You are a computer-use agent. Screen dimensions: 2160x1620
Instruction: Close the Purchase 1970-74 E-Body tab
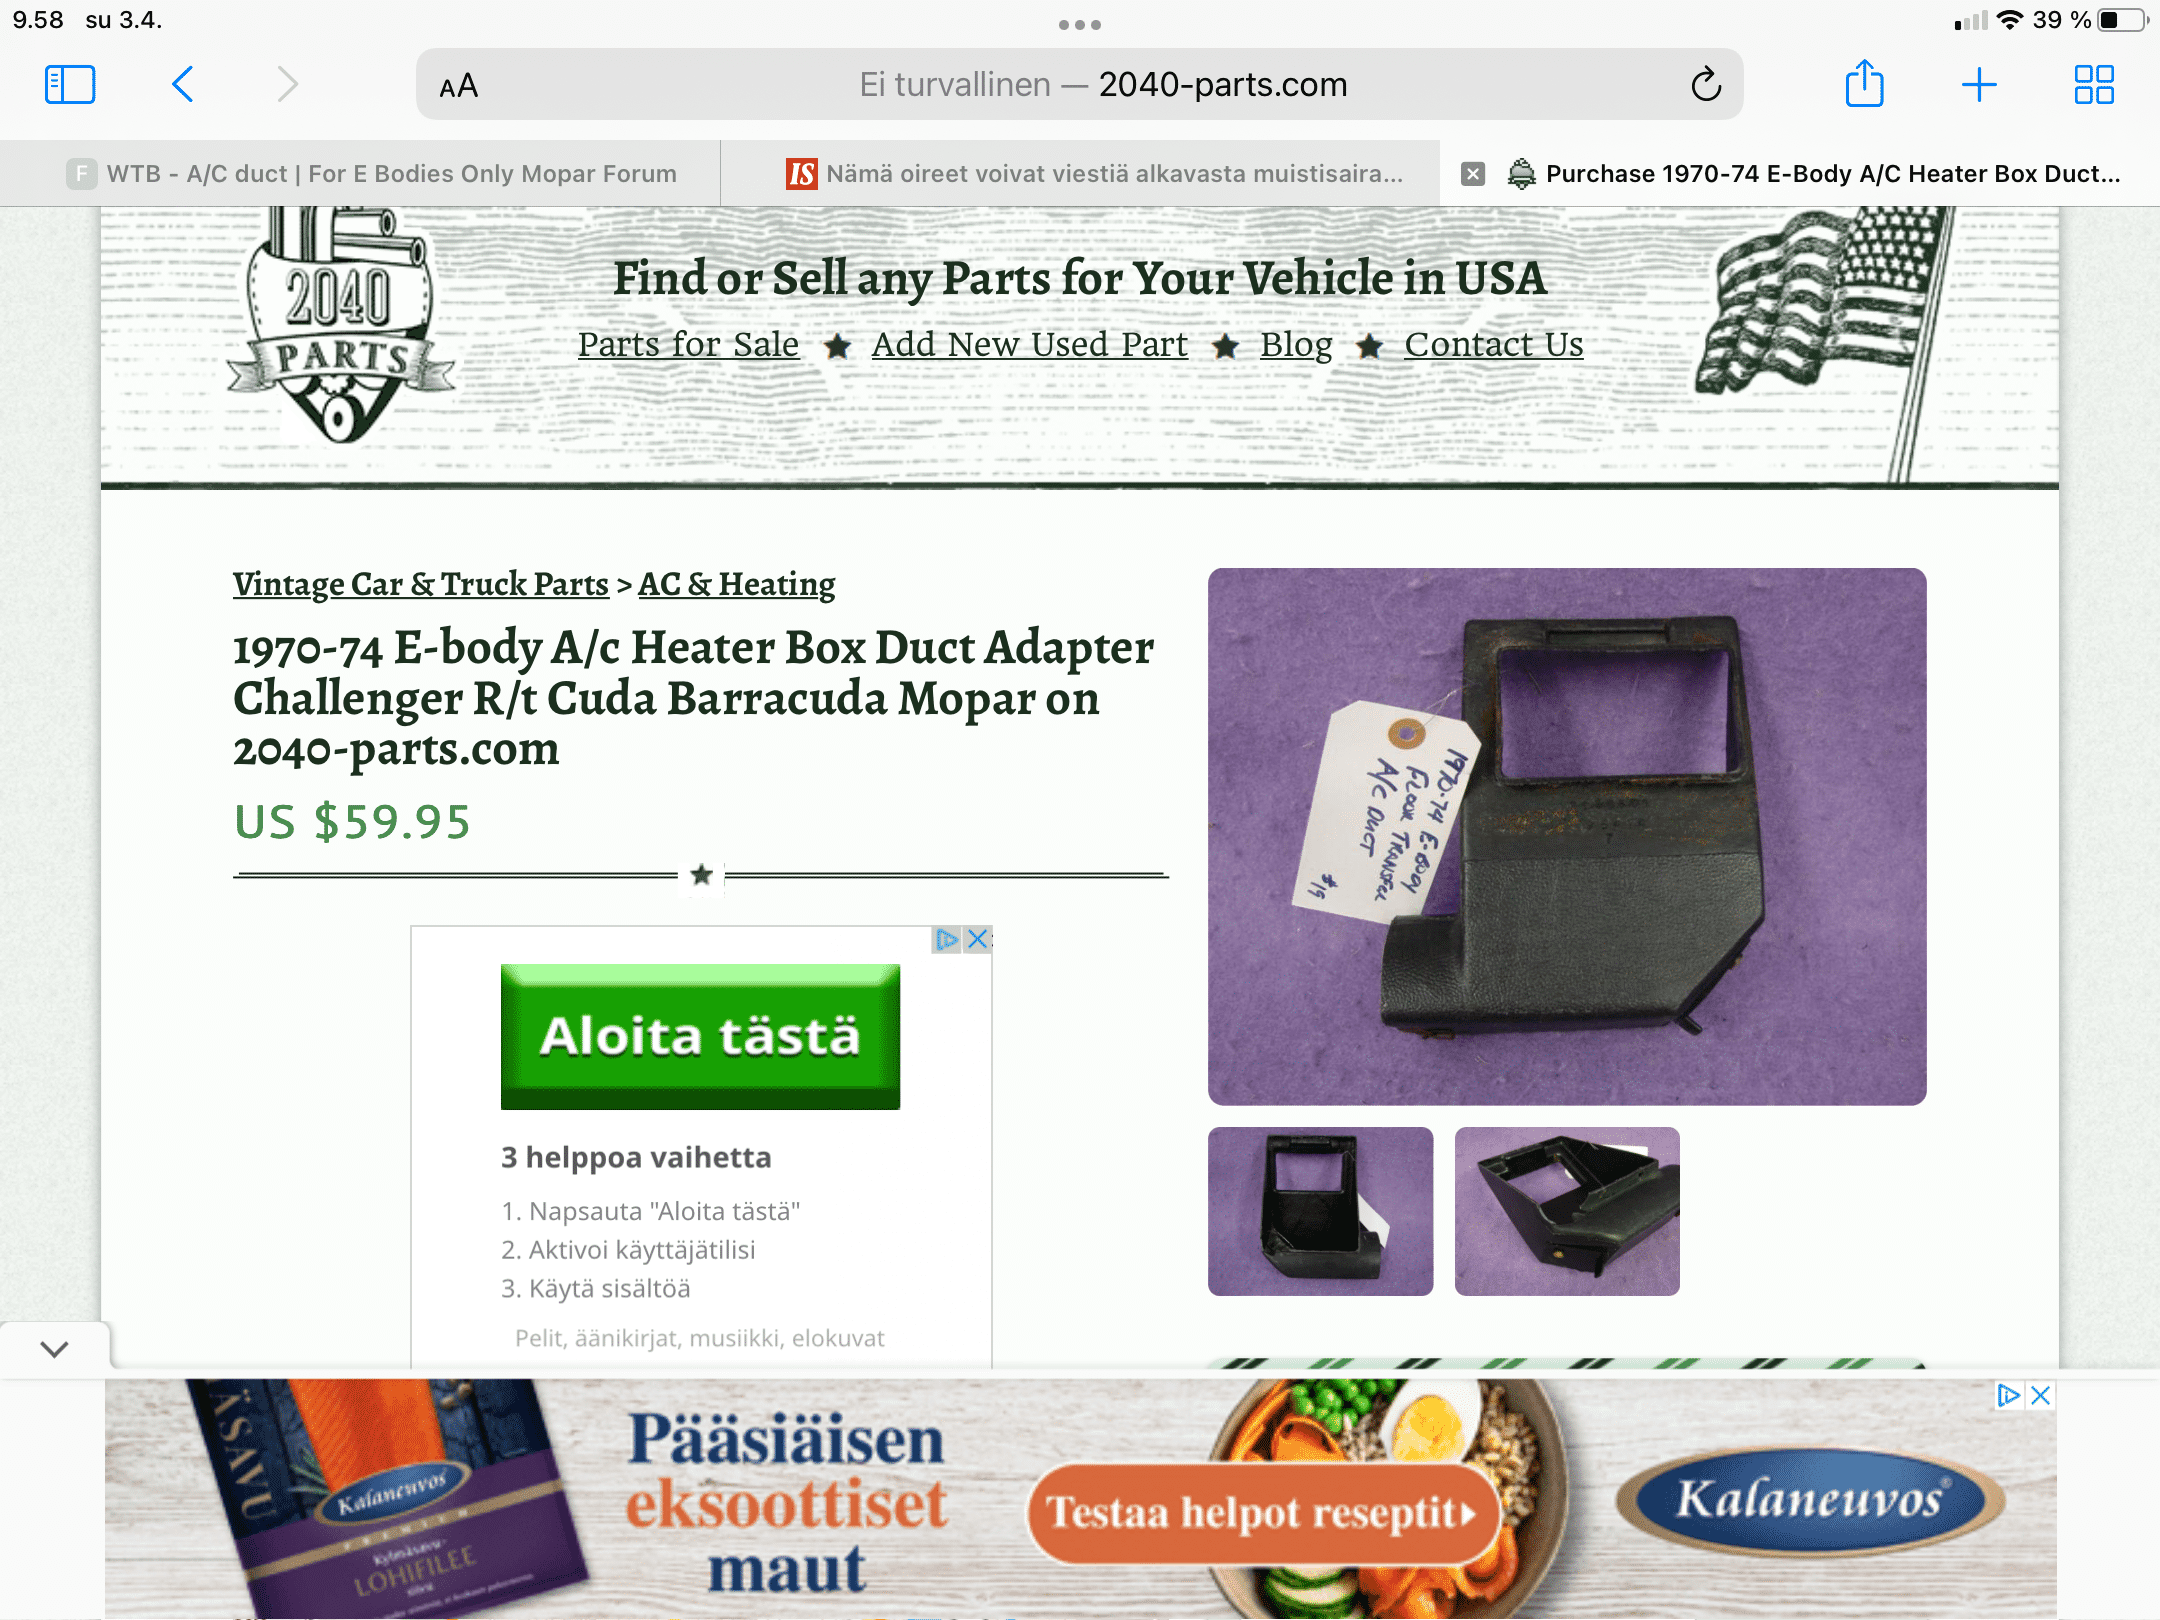pyautogui.click(x=1472, y=174)
